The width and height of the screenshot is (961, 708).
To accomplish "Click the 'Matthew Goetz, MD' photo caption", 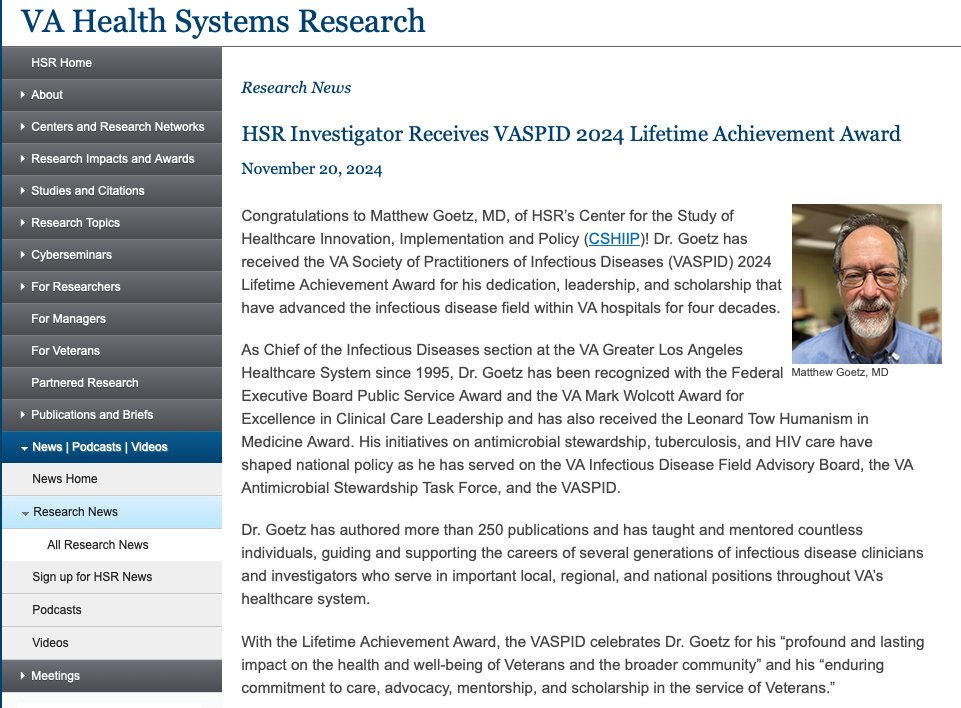I will tap(840, 372).
